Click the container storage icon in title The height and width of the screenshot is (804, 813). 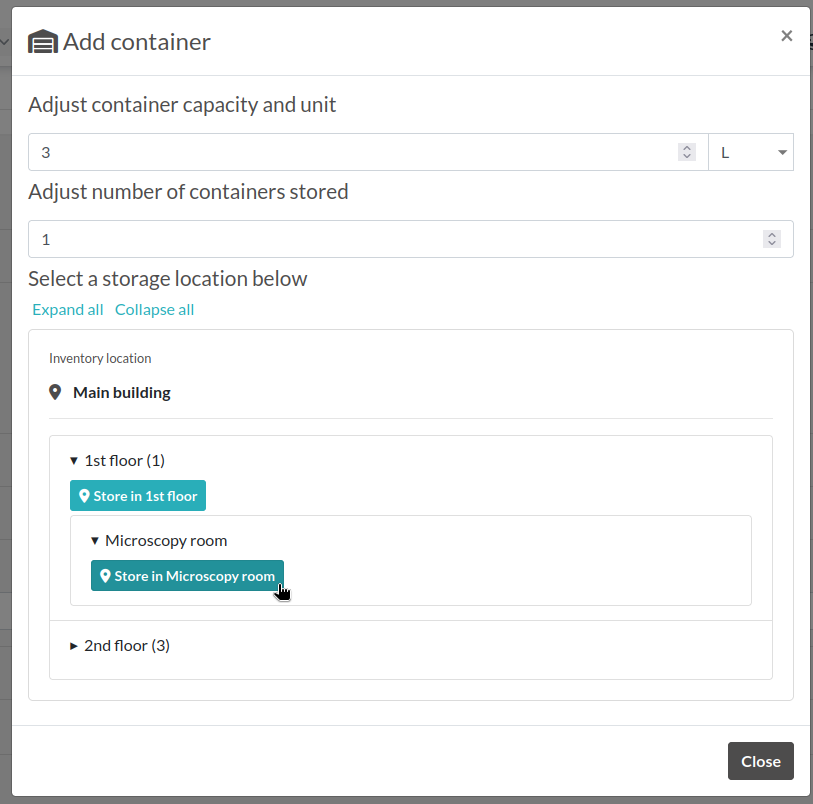[43, 41]
